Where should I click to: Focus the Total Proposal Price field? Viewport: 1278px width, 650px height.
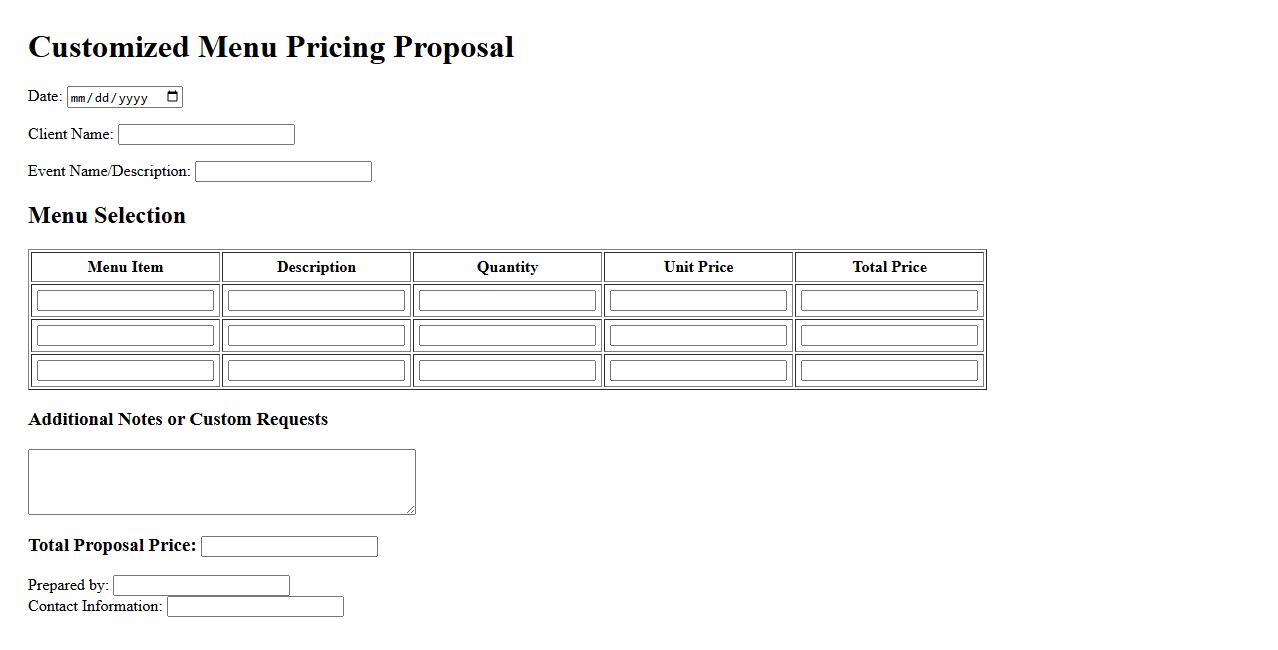[x=289, y=546]
